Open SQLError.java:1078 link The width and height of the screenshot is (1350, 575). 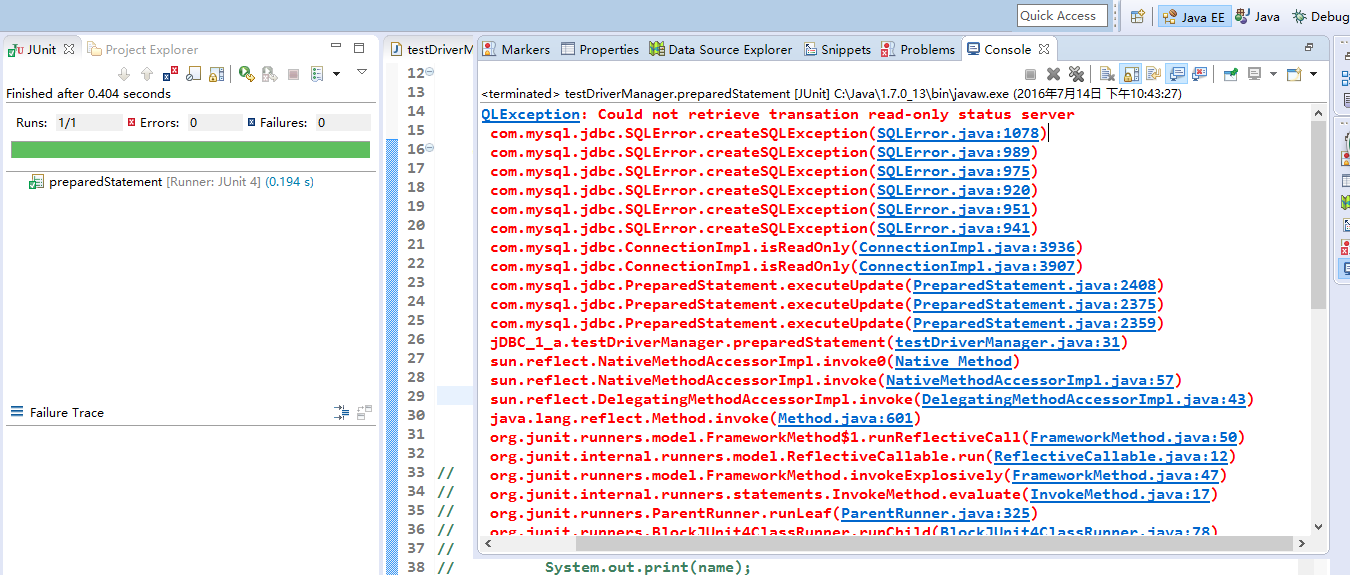click(x=960, y=133)
